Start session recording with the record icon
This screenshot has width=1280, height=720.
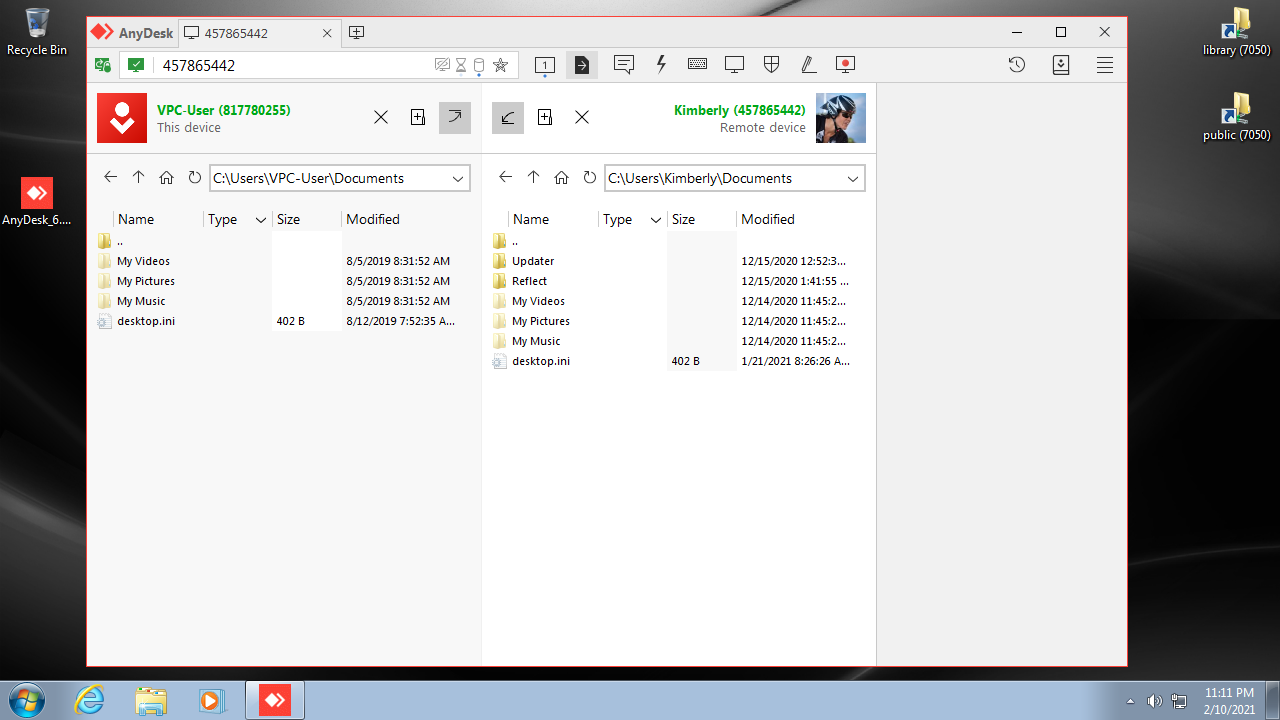(x=845, y=65)
